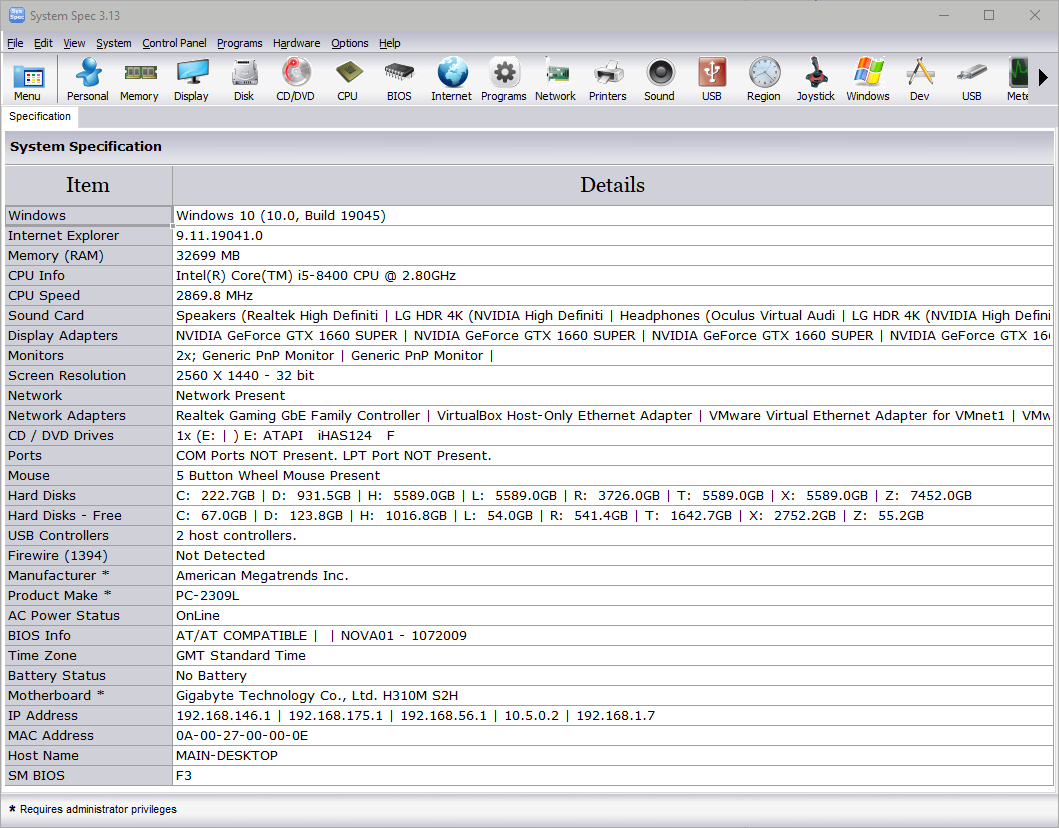Open the Options menu
This screenshot has width=1059, height=828.
click(349, 43)
